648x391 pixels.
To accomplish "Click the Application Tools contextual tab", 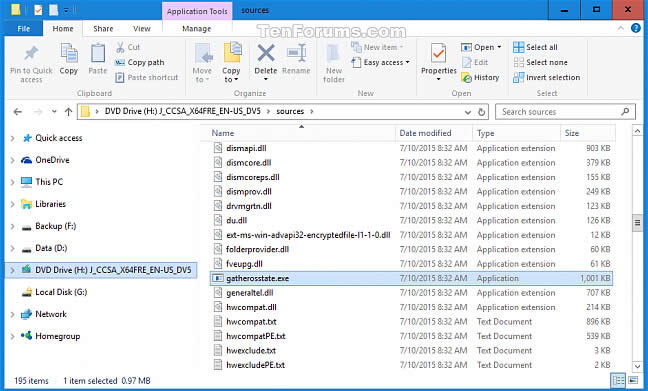I will point(197,11).
